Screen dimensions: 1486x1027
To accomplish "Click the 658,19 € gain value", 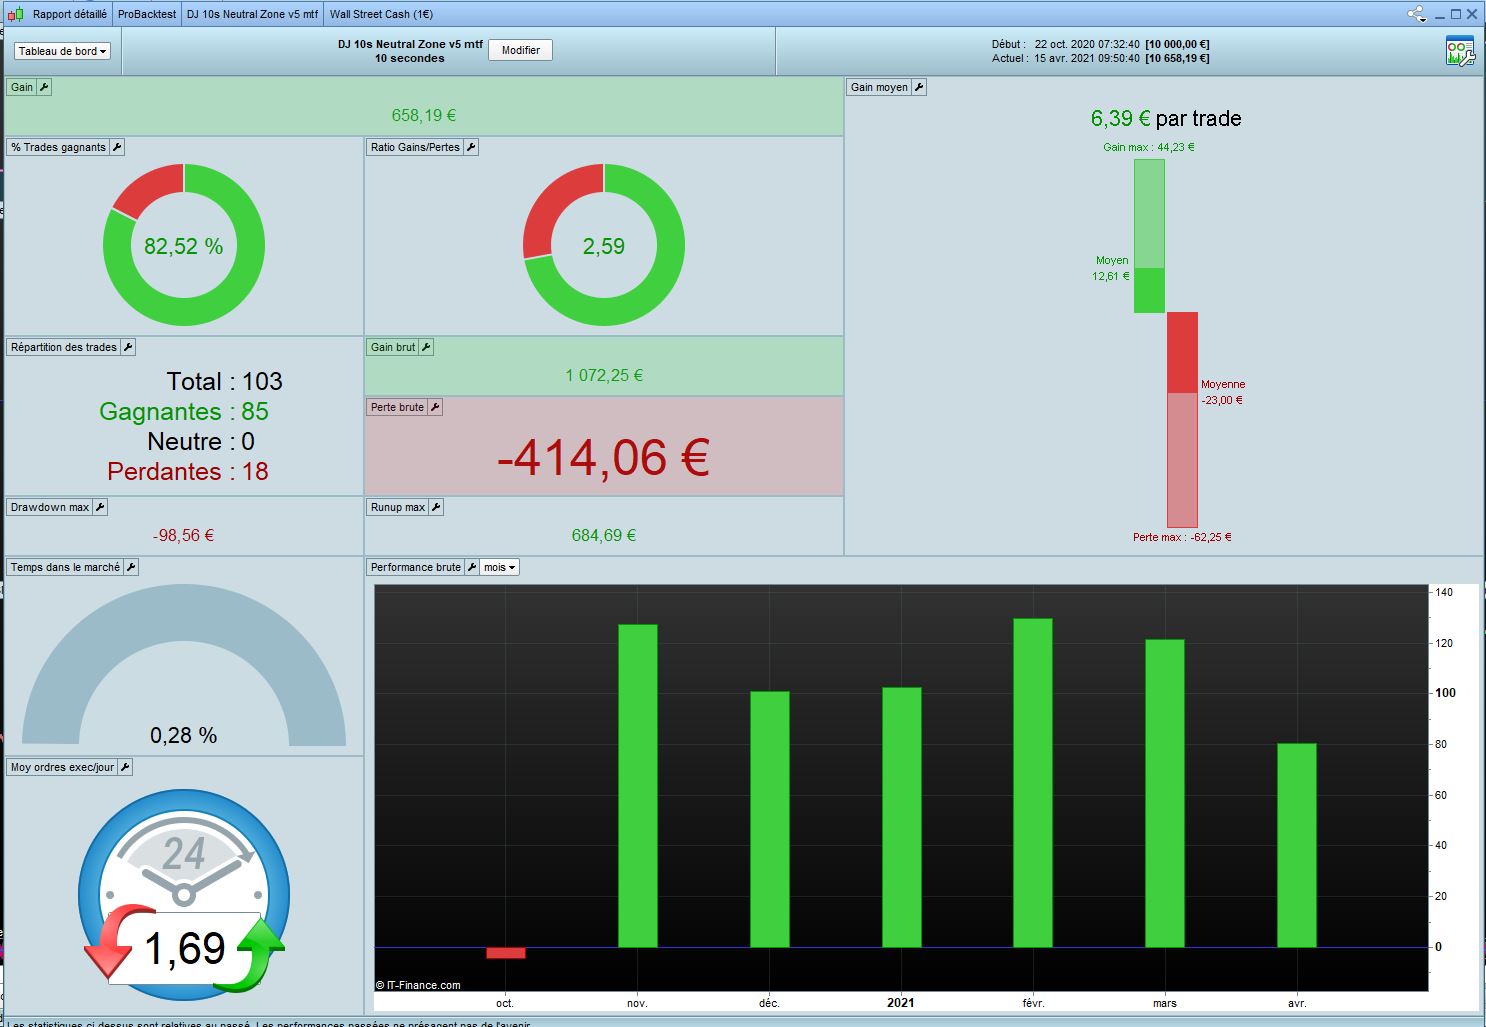I will tap(424, 116).
